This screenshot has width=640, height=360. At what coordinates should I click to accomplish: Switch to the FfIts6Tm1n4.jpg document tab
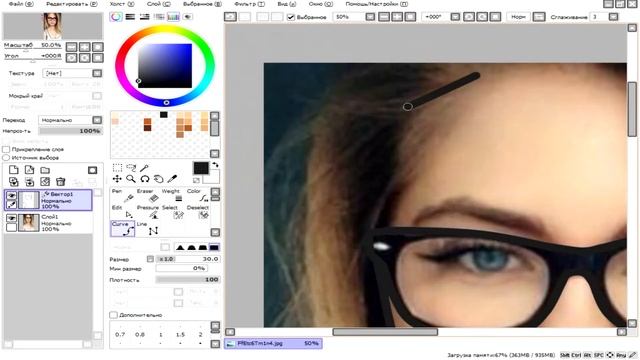(x=273, y=344)
